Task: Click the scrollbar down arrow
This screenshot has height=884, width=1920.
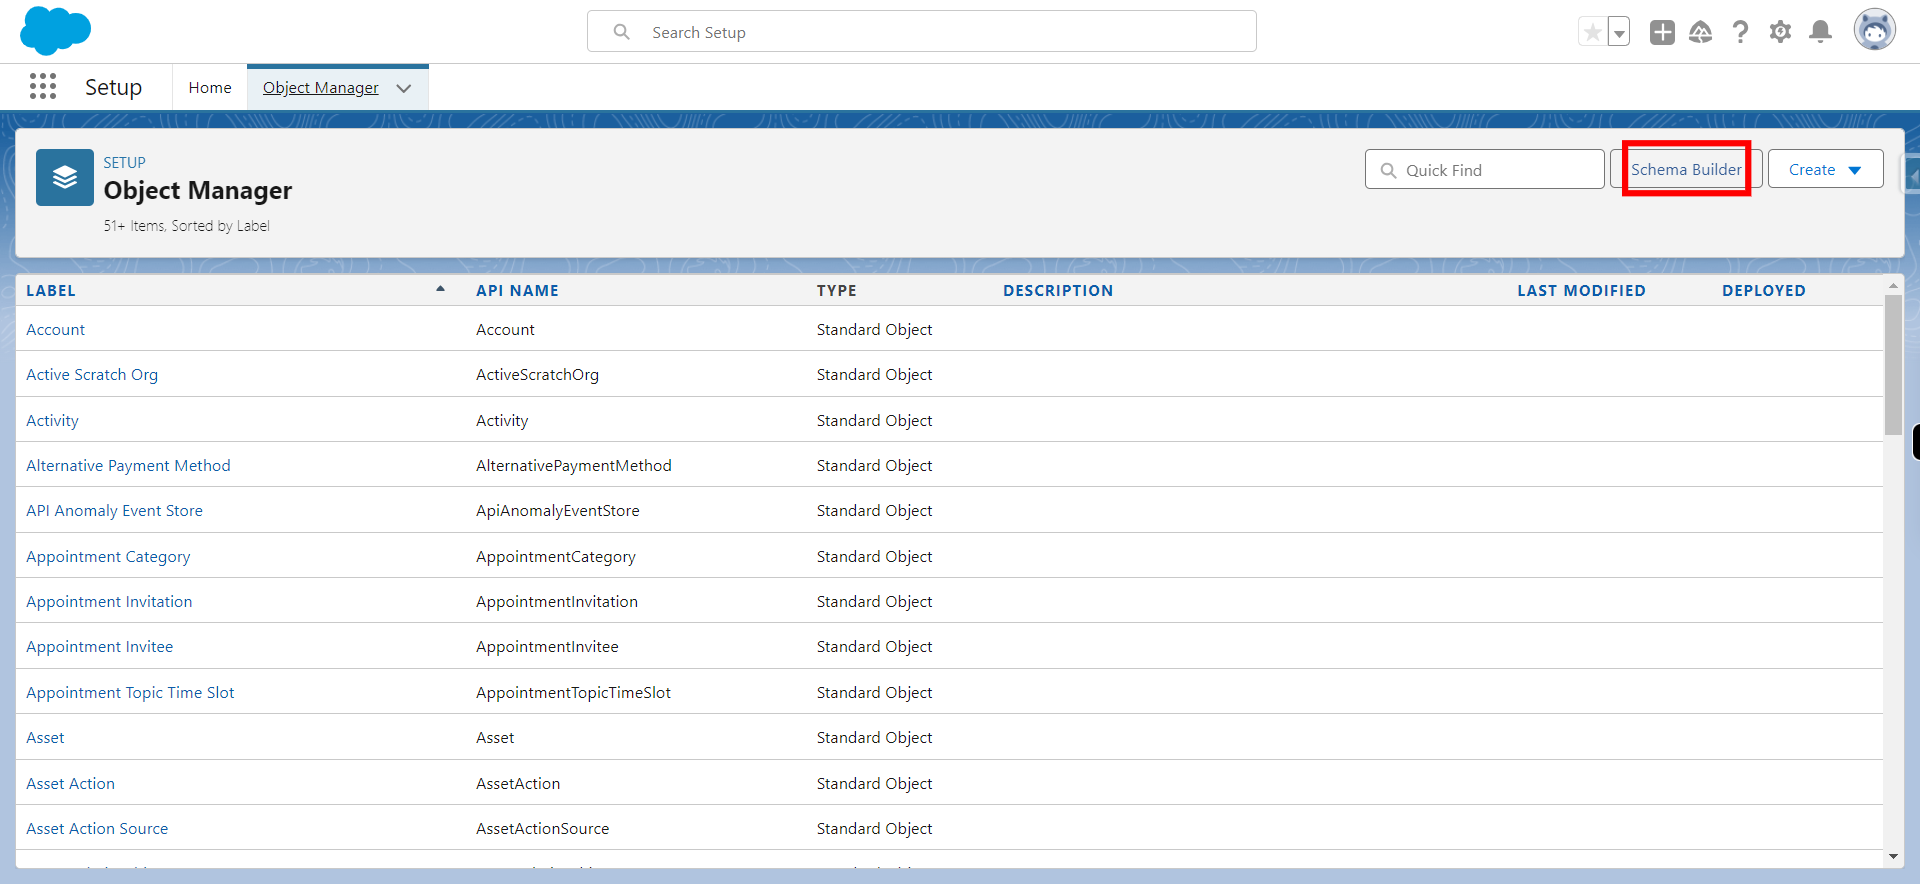Action: pyautogui.click(x=1892, y=857)
